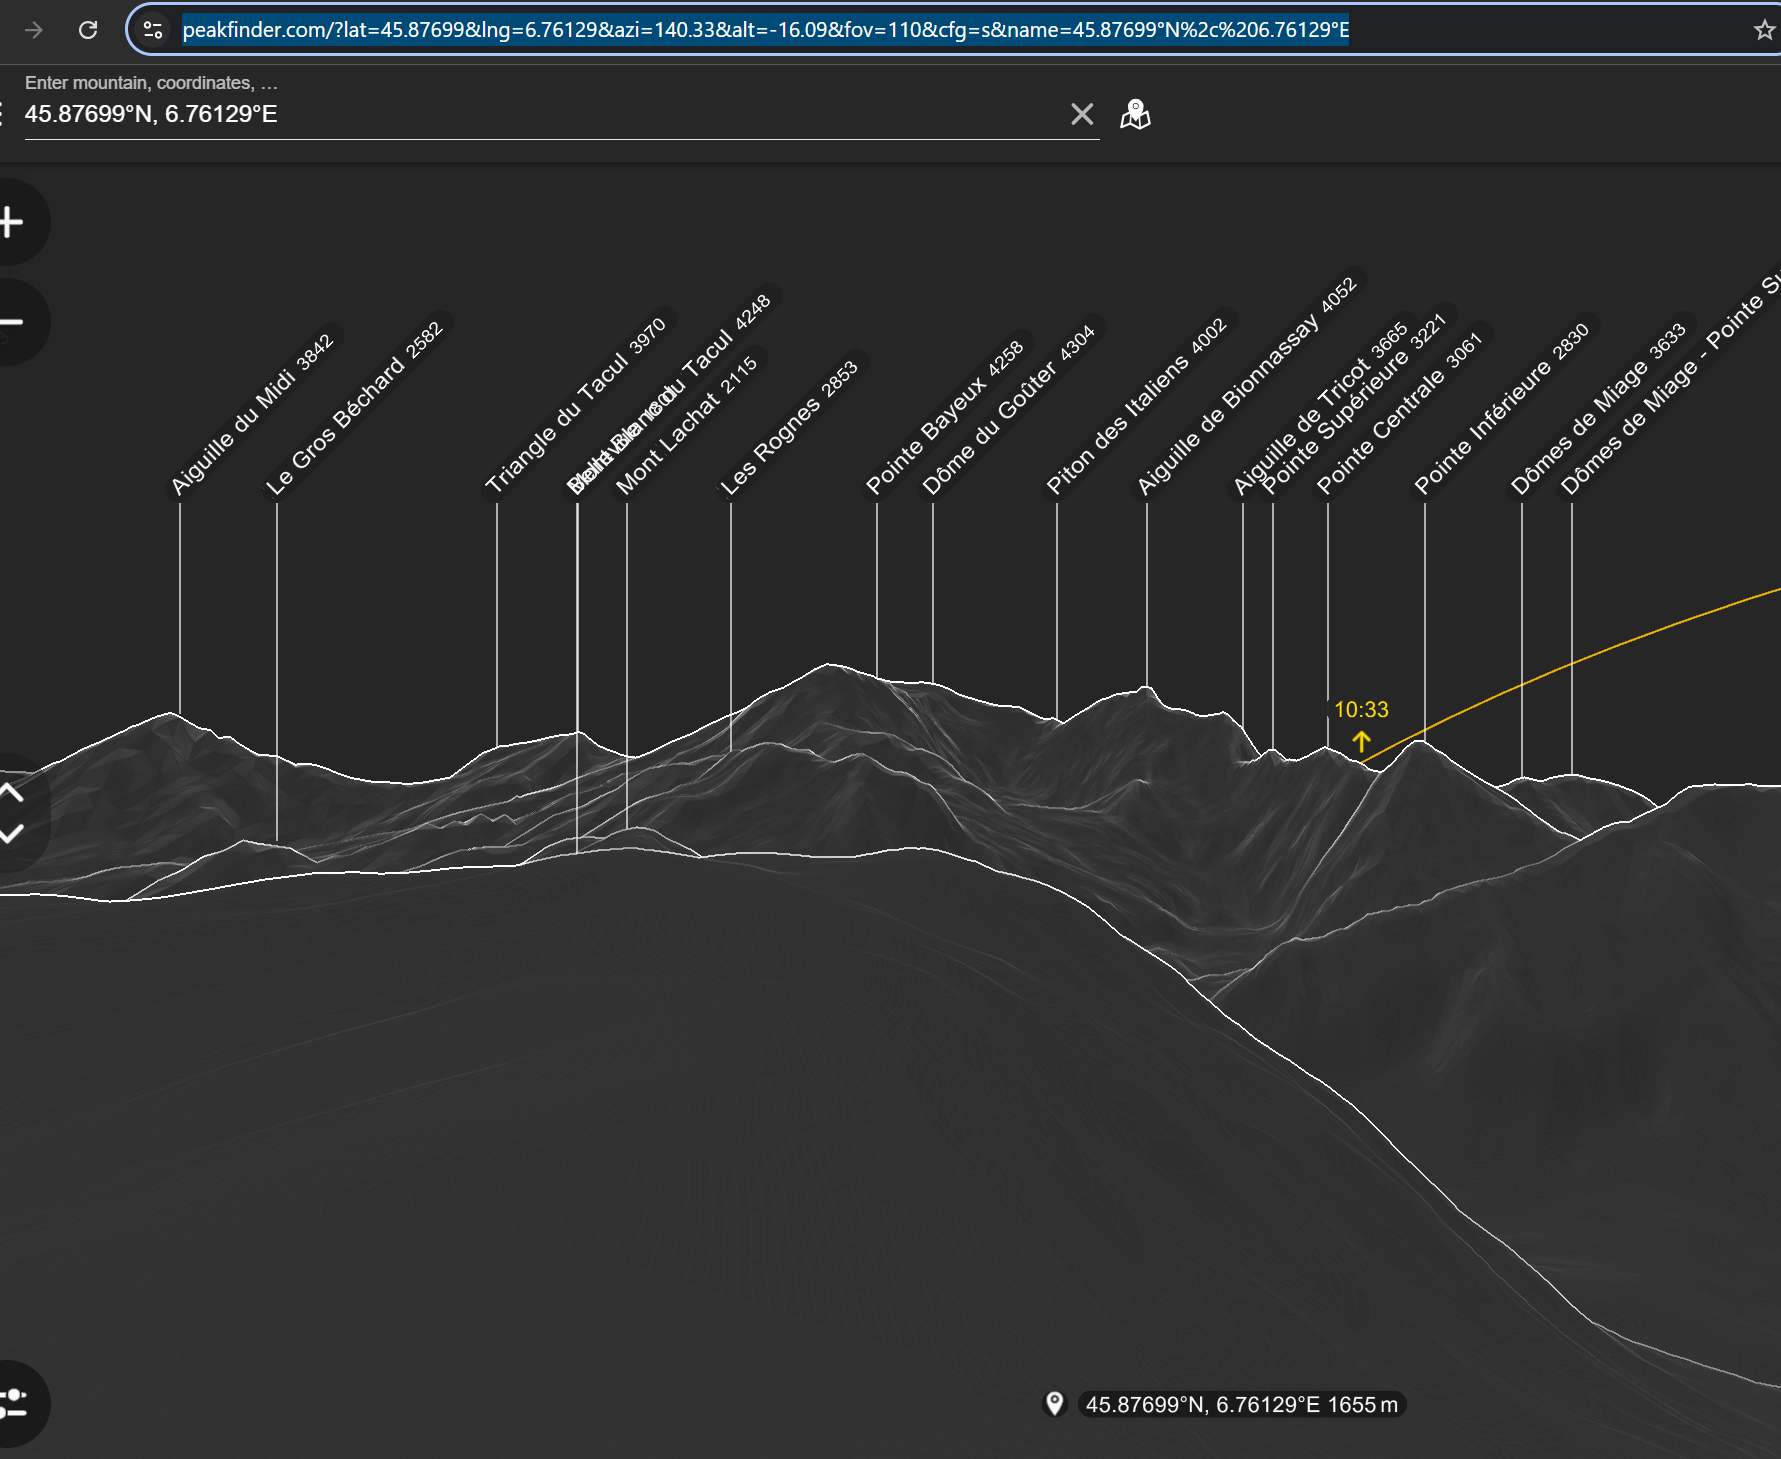Open the Les Rognes 2853 peak label

(x=788, y=428)
